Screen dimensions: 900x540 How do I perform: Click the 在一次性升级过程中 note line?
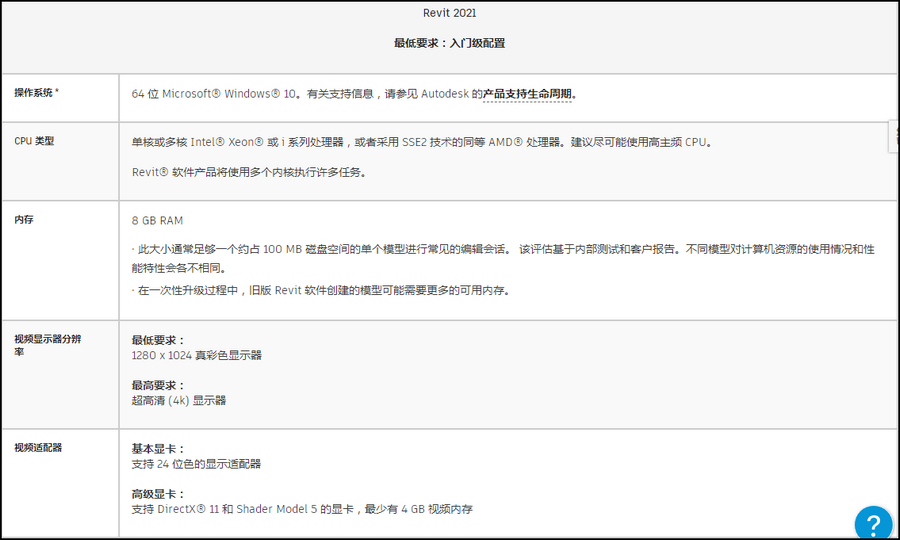(321, 290)
